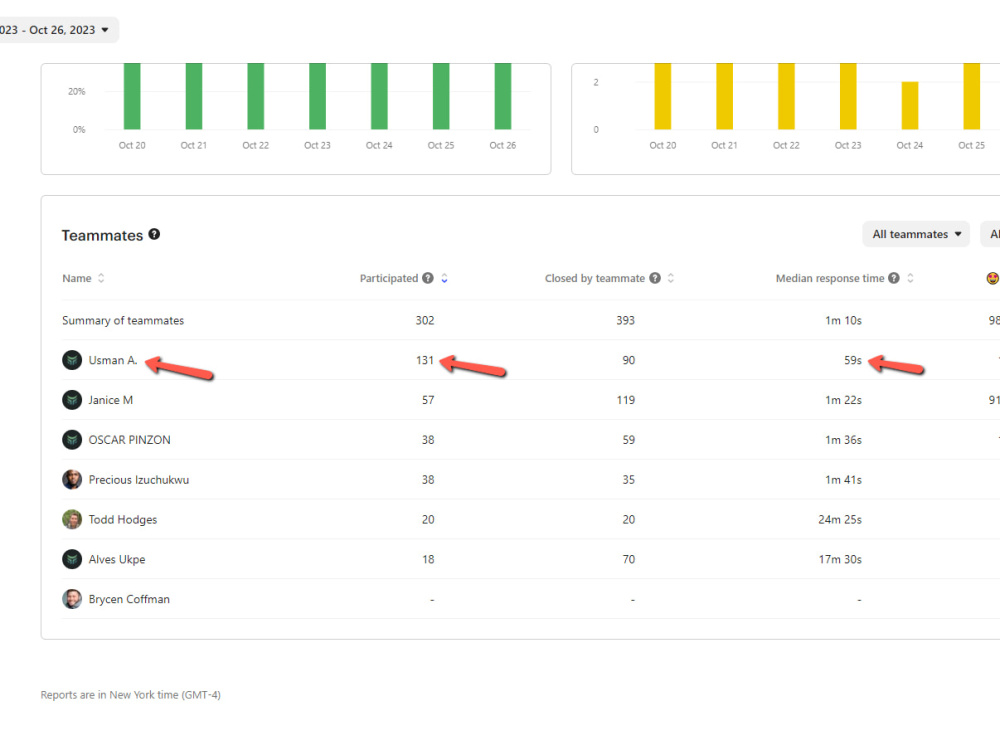This screenshot has width=1000, height=750.
Task: Click the Name column header
Action: (x=77, y=278)
